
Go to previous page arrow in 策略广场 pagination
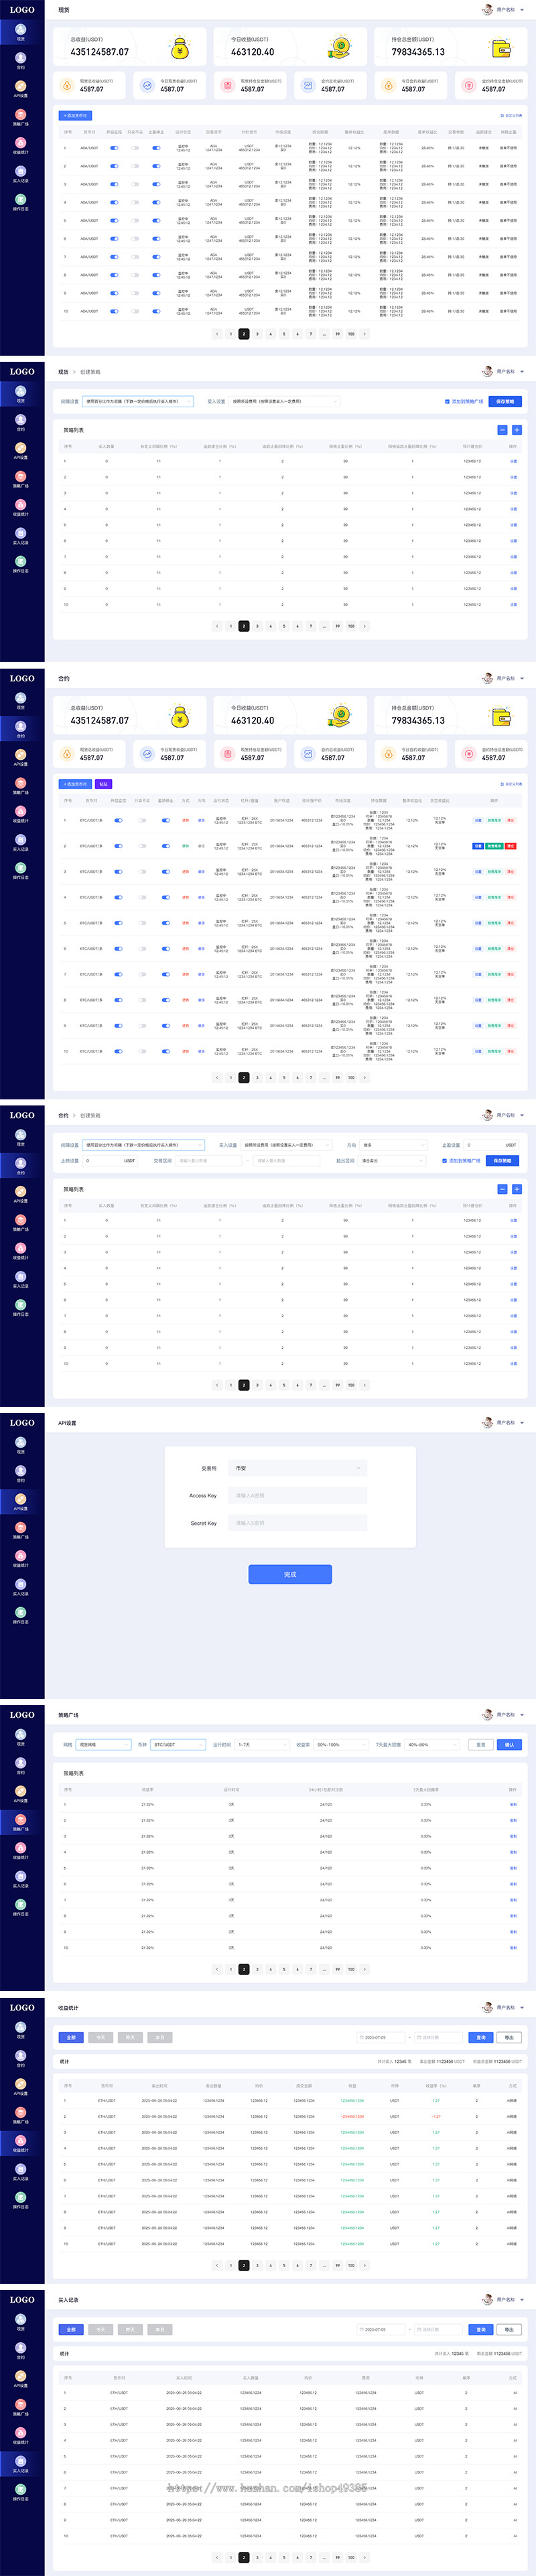click(x=217, y=1969)
